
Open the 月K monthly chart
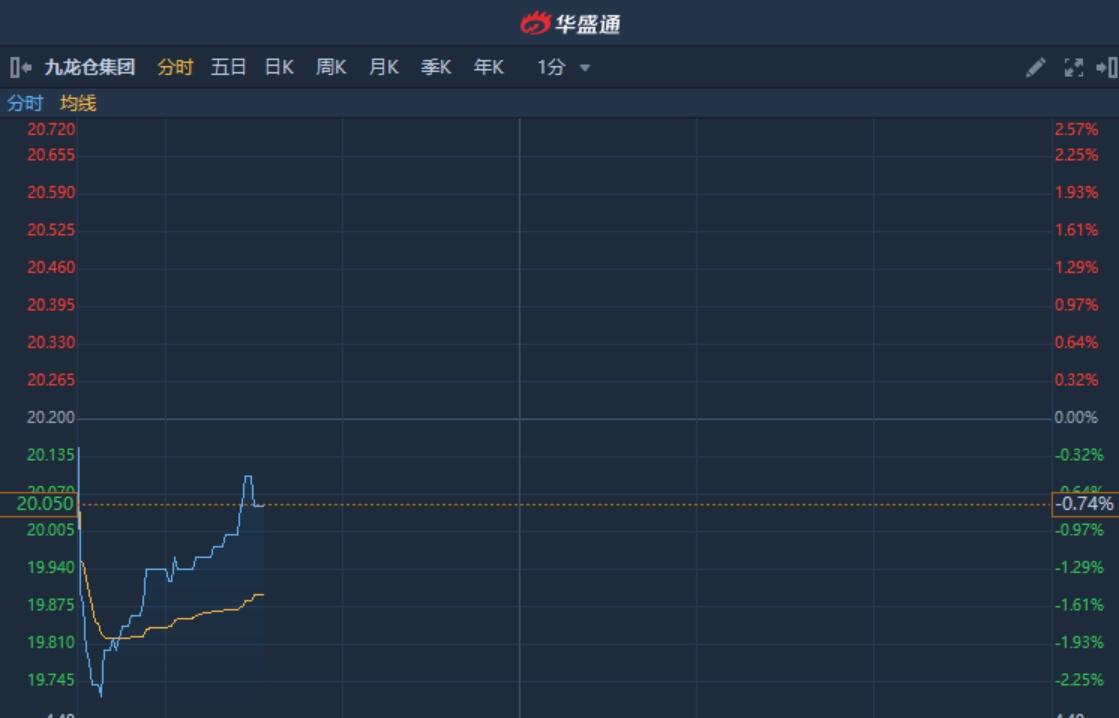[x=384, y=68]
